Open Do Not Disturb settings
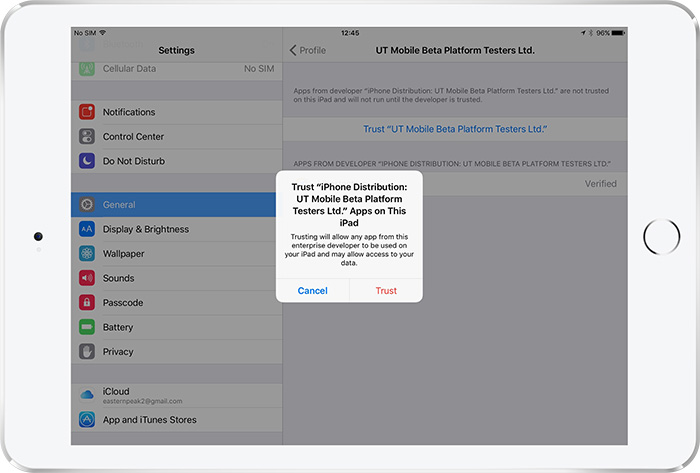 [x=176, y=161]
